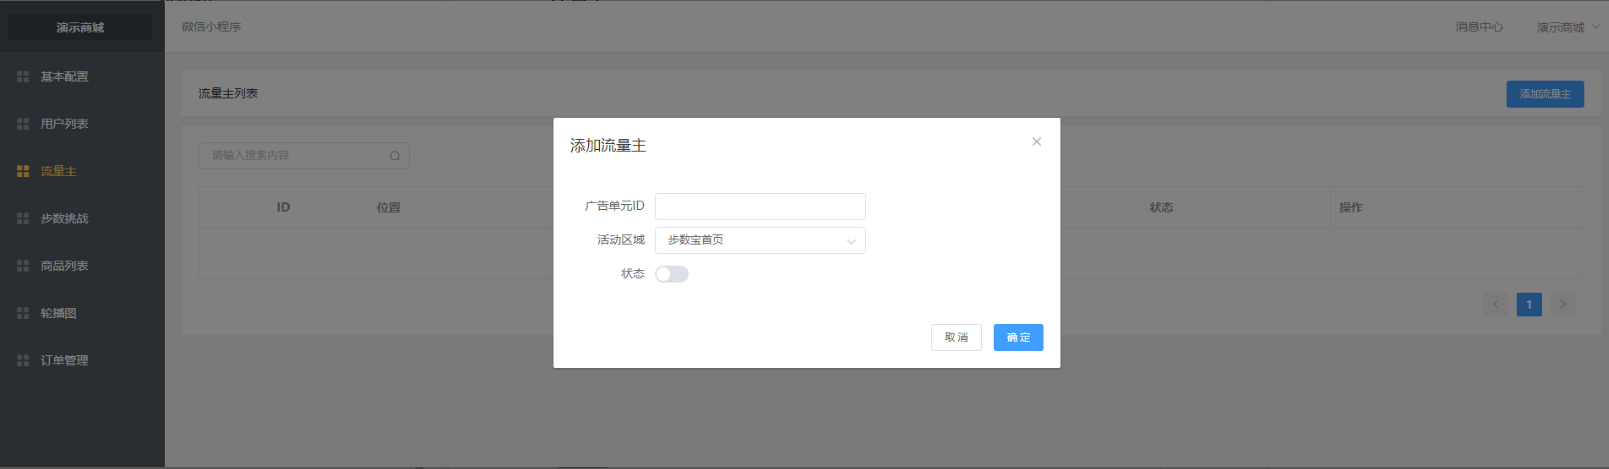Click the 操作 column header

pyautogui.click(x=1351, y=207)
